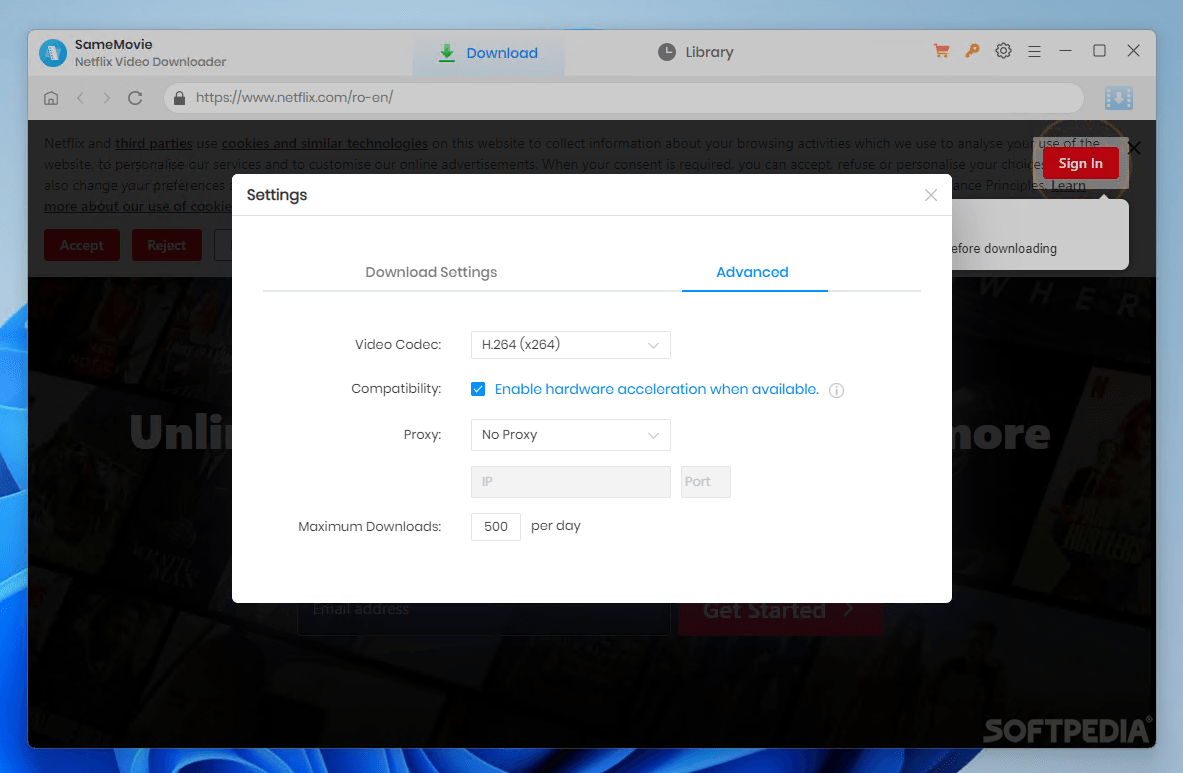
Task: Click the proxy Port input field
Action: 705,482
